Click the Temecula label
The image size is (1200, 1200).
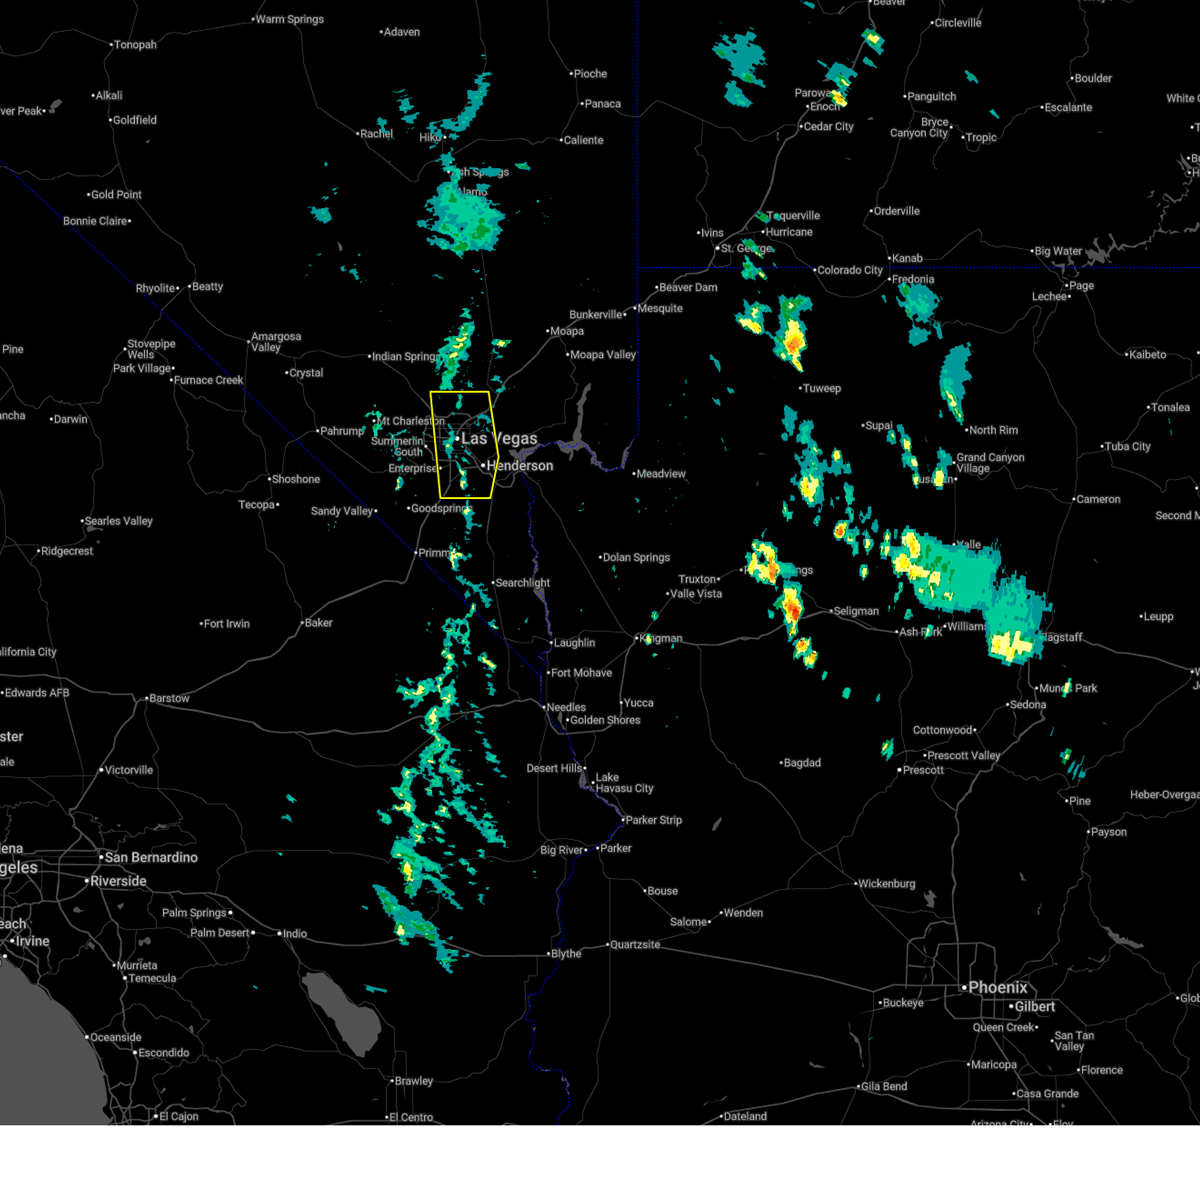[152, 979]
